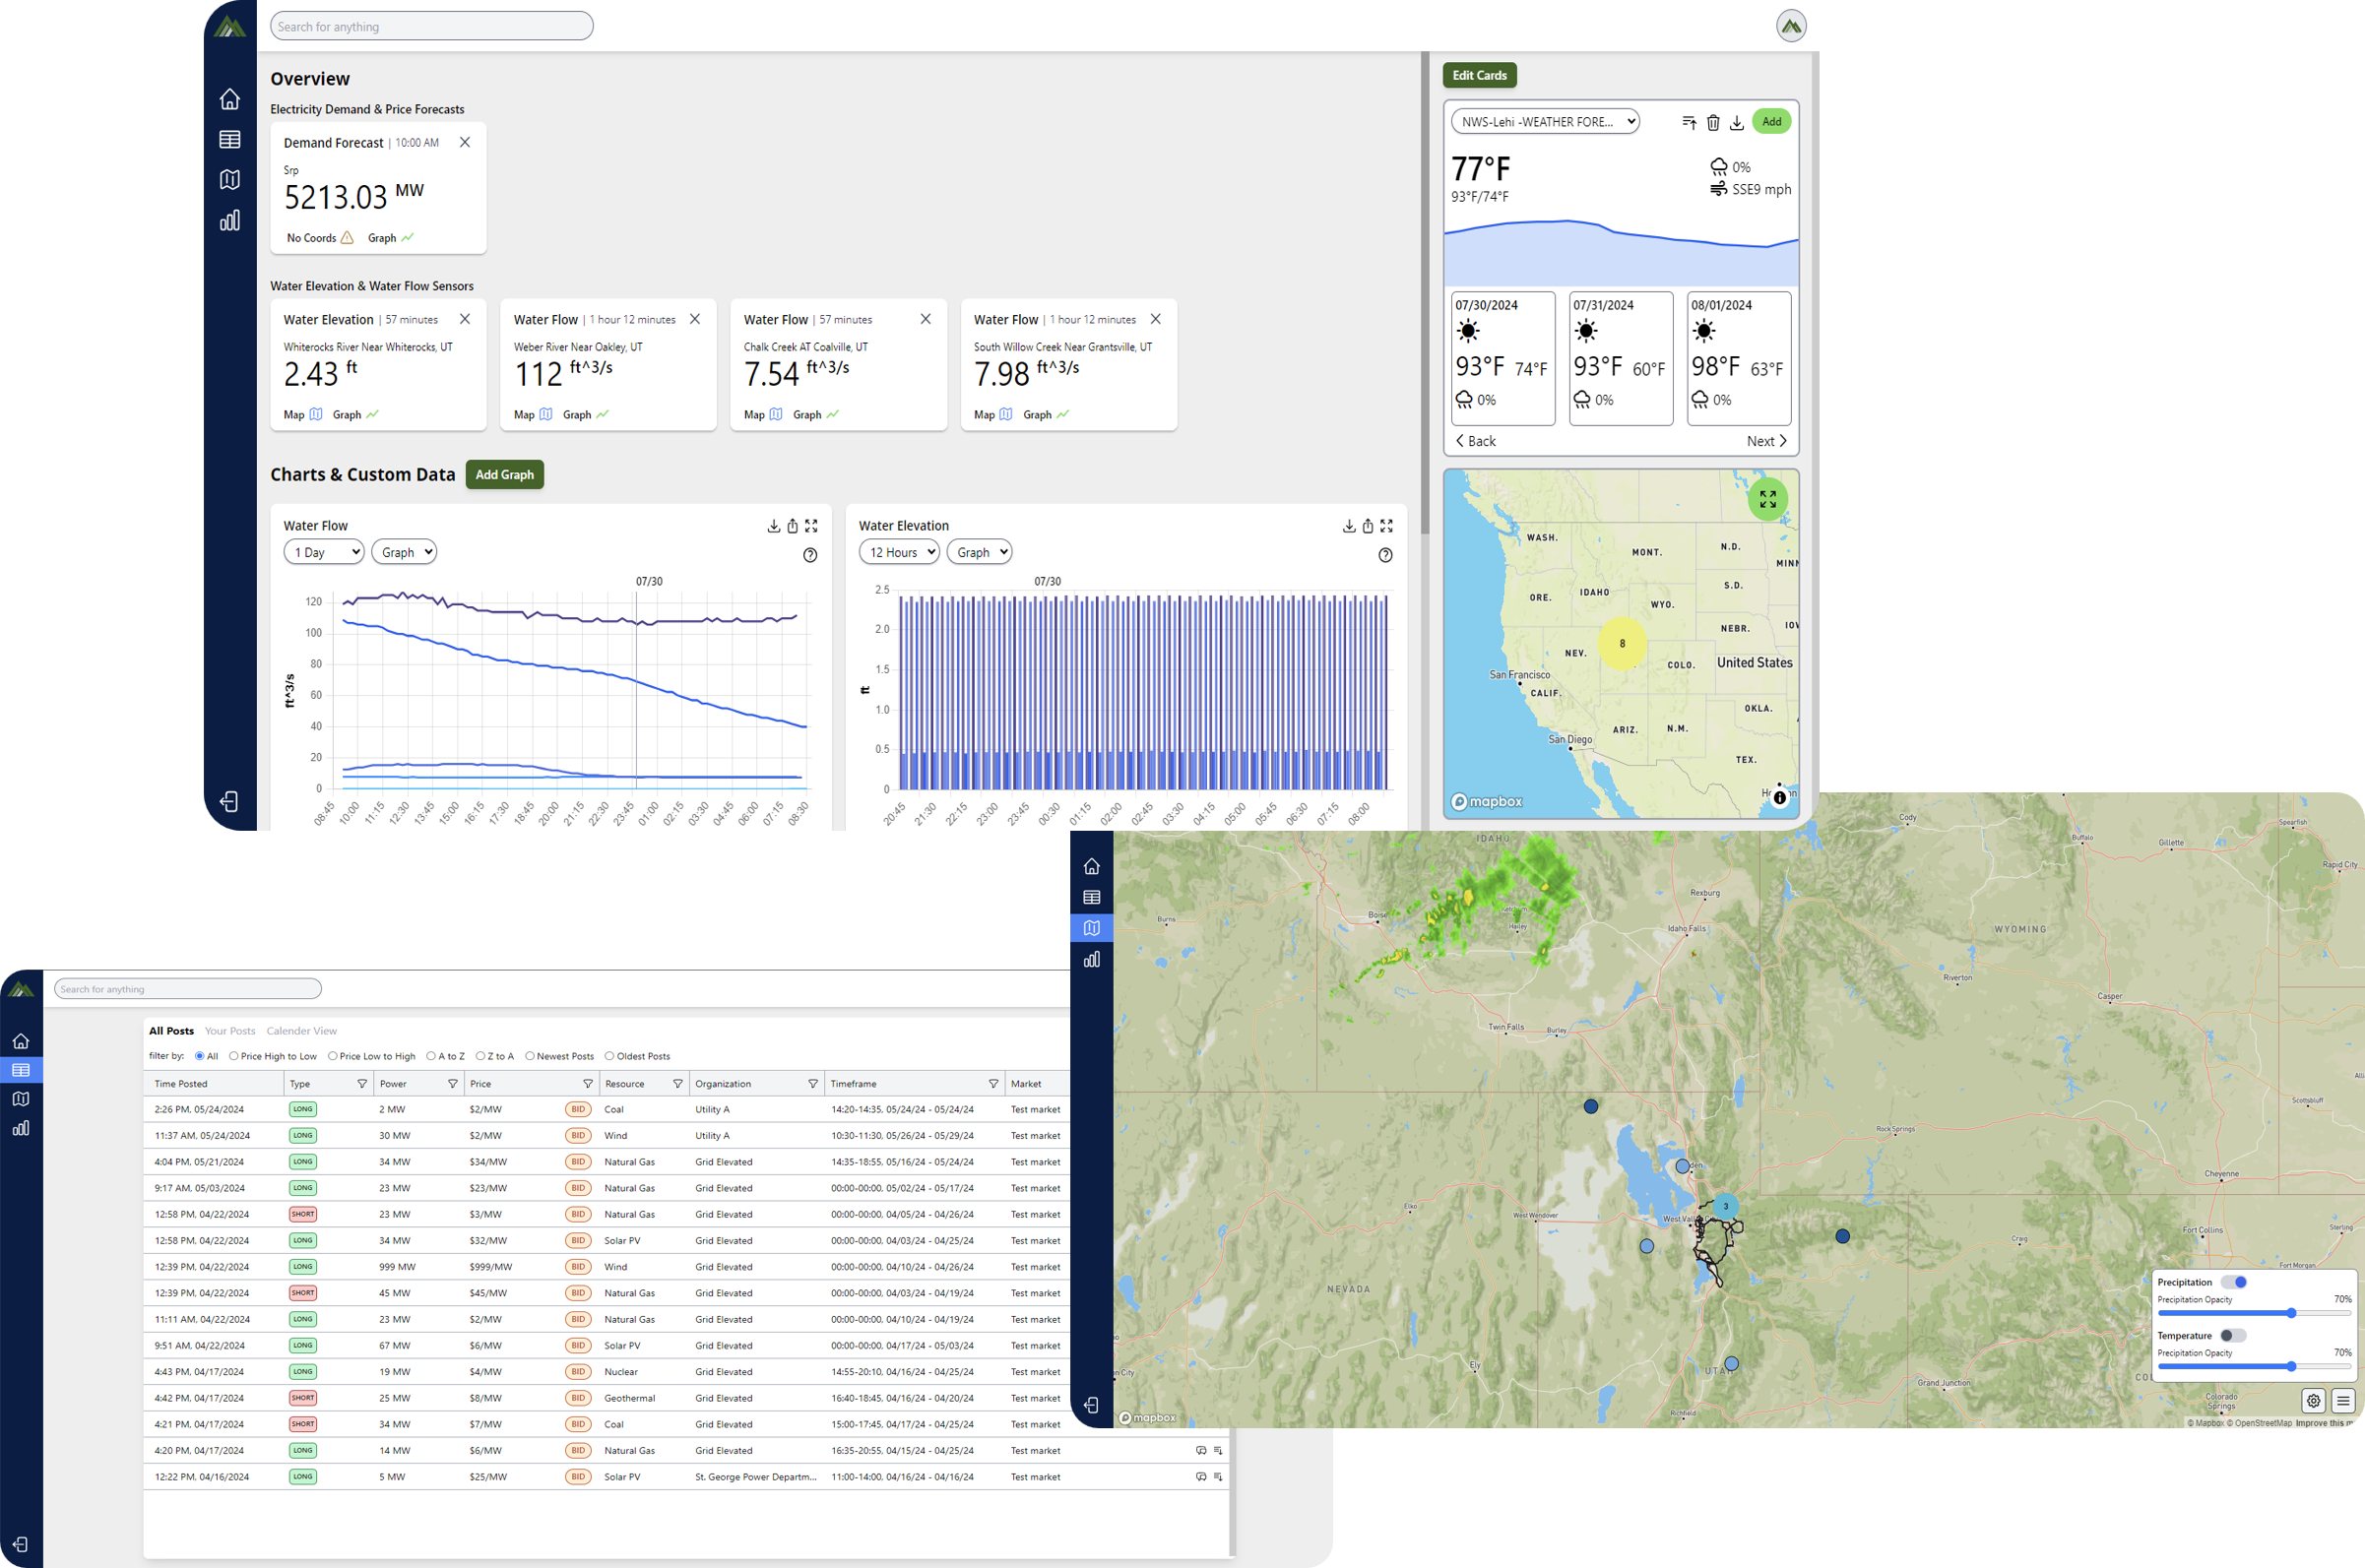Click the Edit Cards button
The width and height of the screenshot is (2365, 1568).
click(1479, 75)
